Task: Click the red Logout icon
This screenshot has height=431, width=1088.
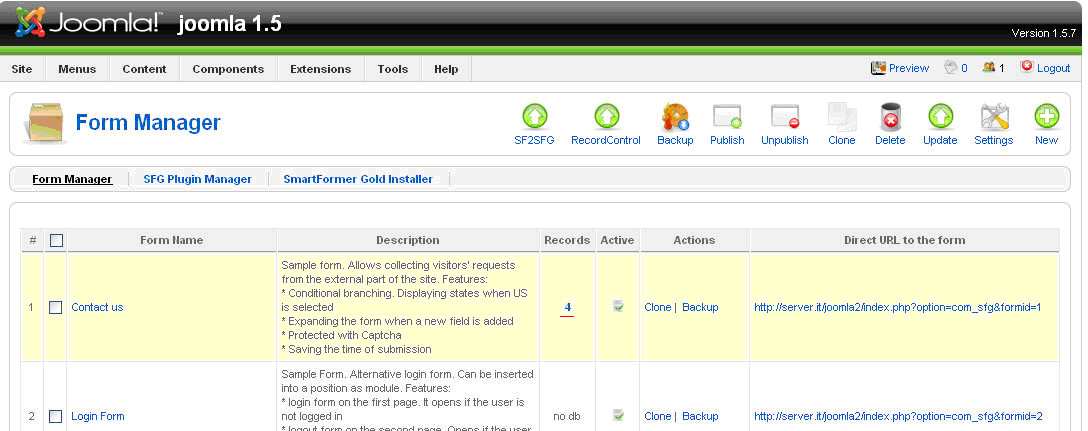Action: pyautogui.click(x=1027, y=67)
